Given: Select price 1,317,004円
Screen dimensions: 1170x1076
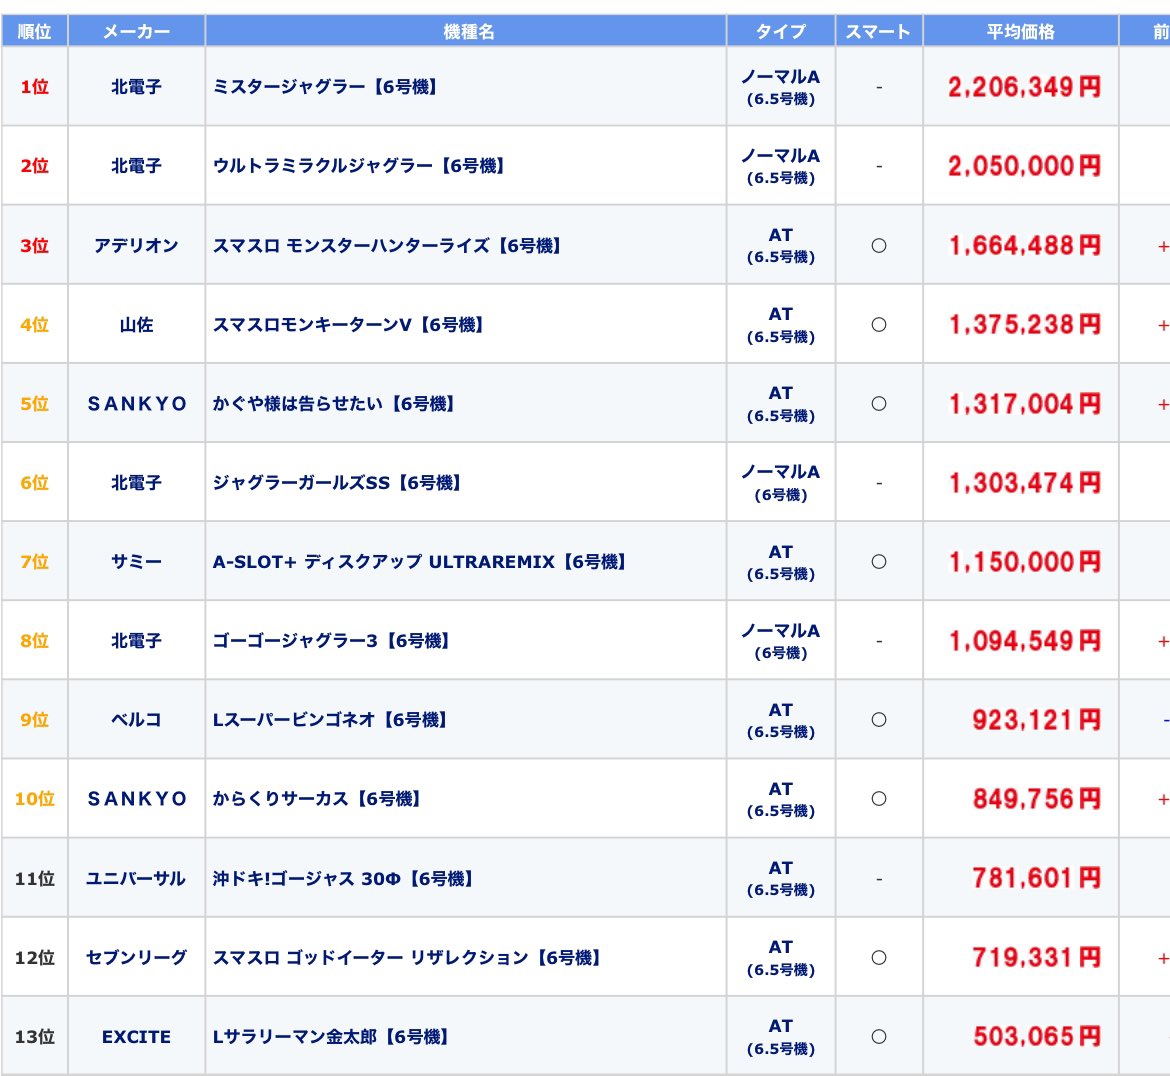Looking at the screenshot, I should click(1024, 404).
